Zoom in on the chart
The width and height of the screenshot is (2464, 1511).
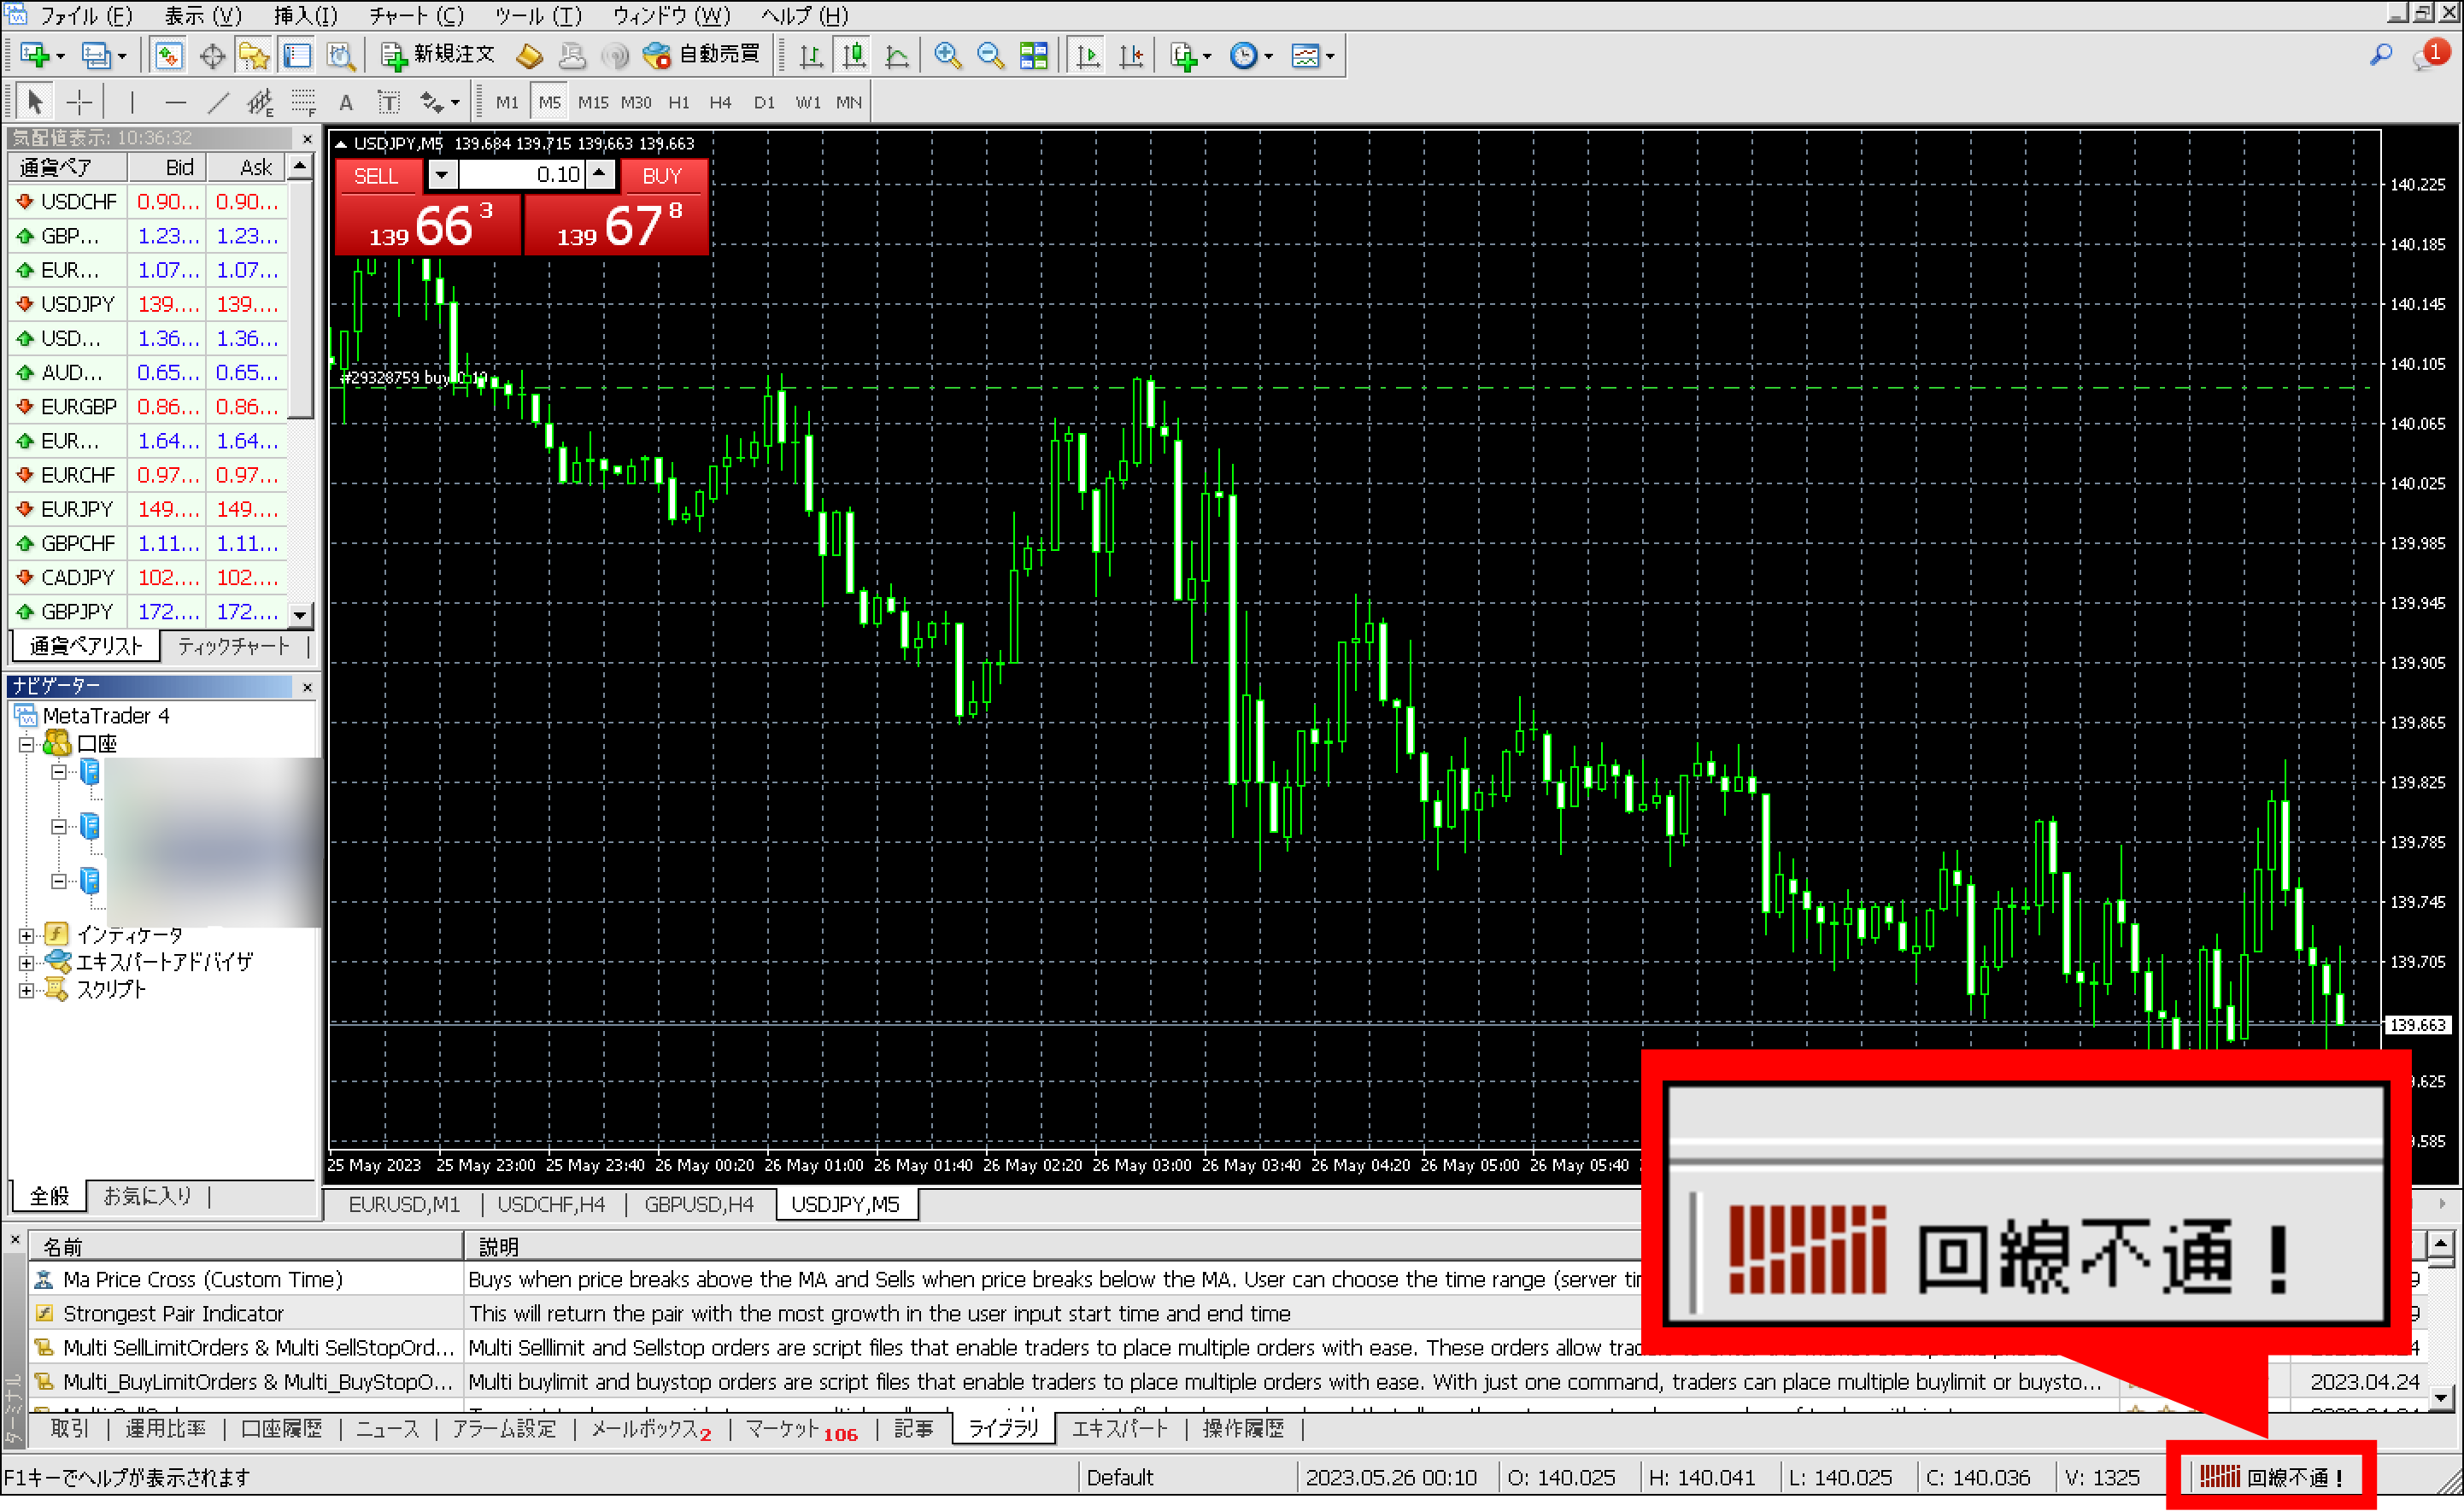pyautogui.click(x=946, y=55)
